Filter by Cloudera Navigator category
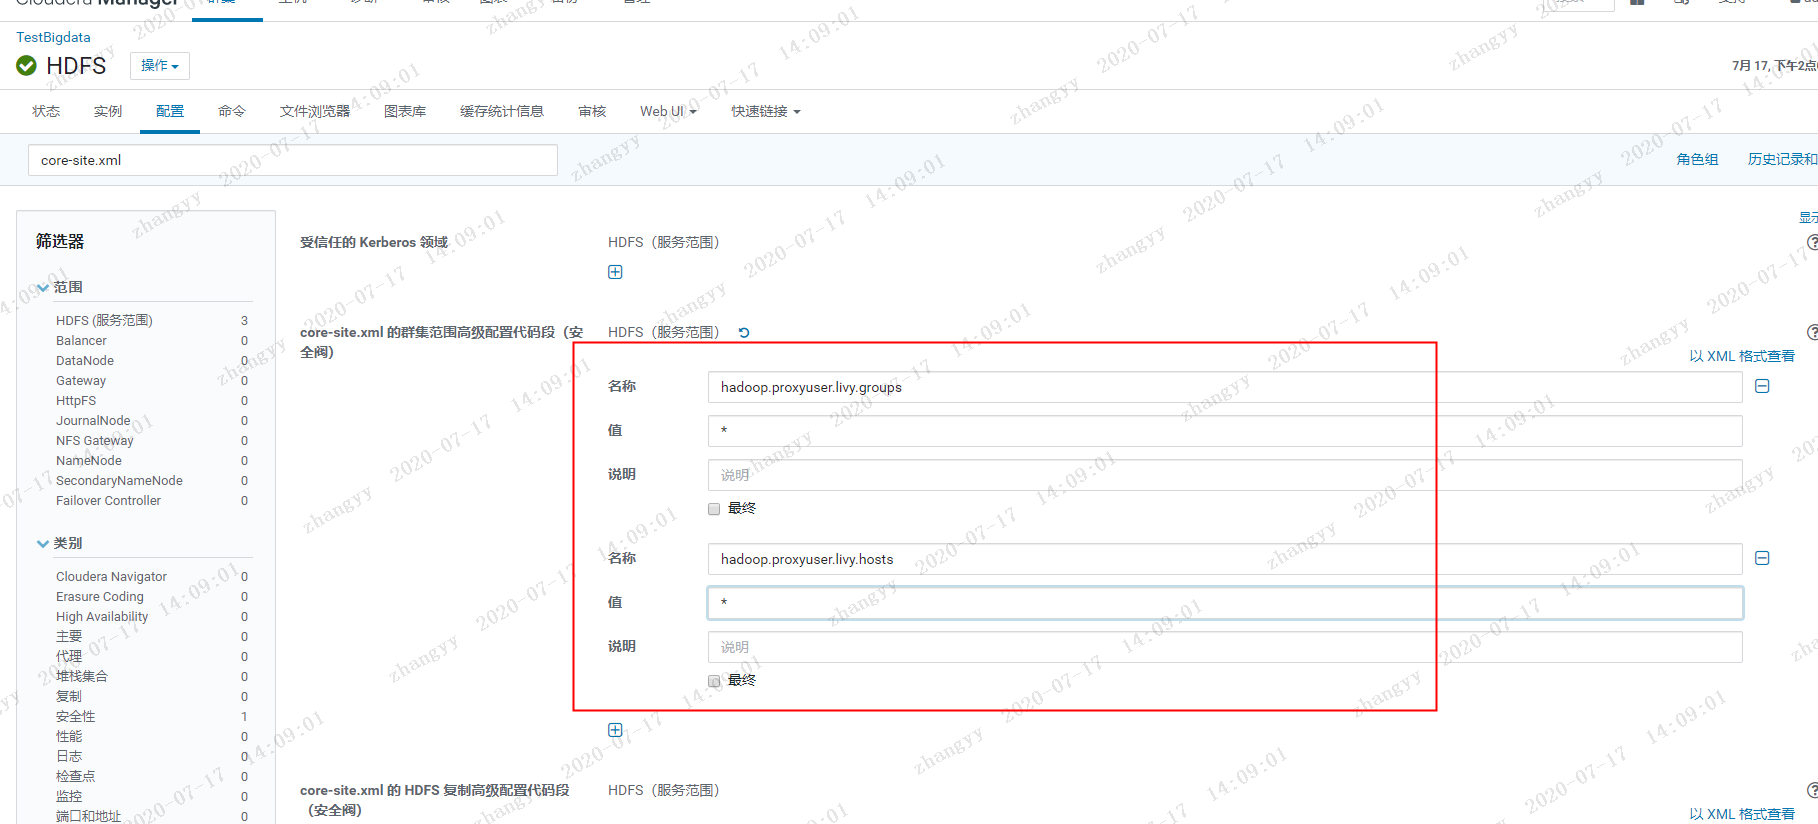The width and height of the screenshot is (1818, 824). point(111,577)
